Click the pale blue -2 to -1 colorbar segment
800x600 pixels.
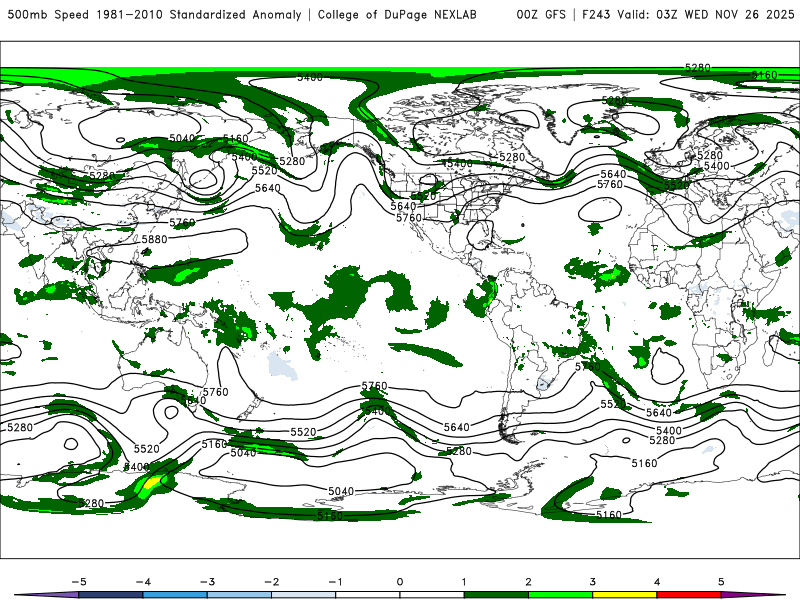coord(304,595)
